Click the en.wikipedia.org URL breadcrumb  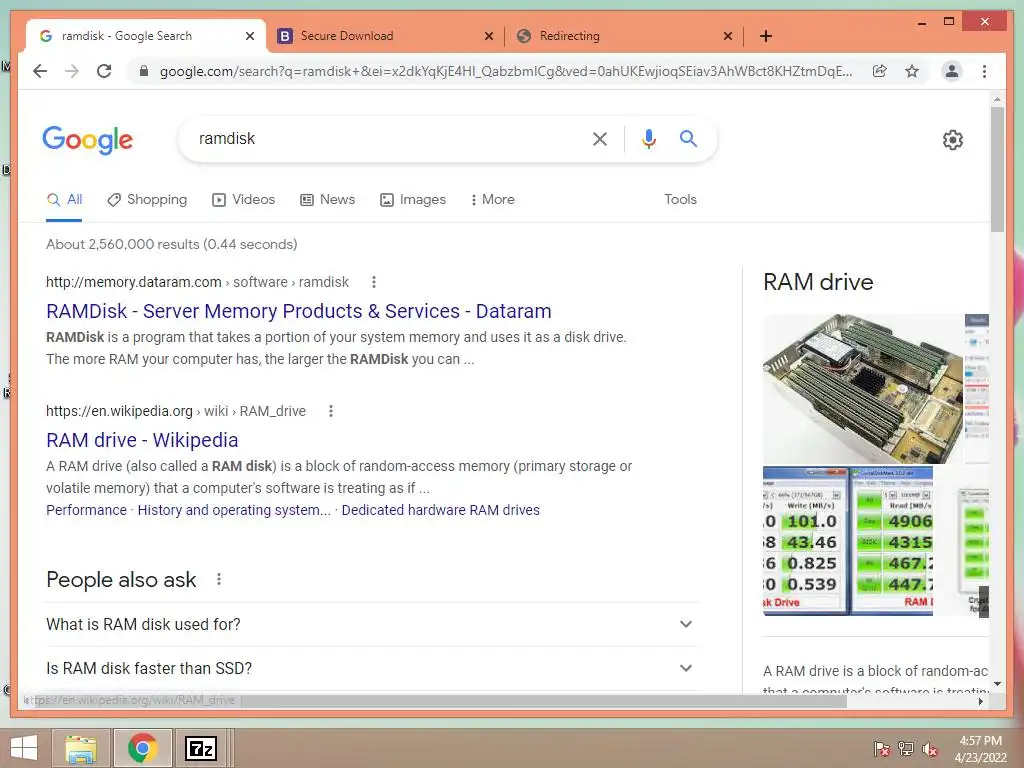click(176, 411)
